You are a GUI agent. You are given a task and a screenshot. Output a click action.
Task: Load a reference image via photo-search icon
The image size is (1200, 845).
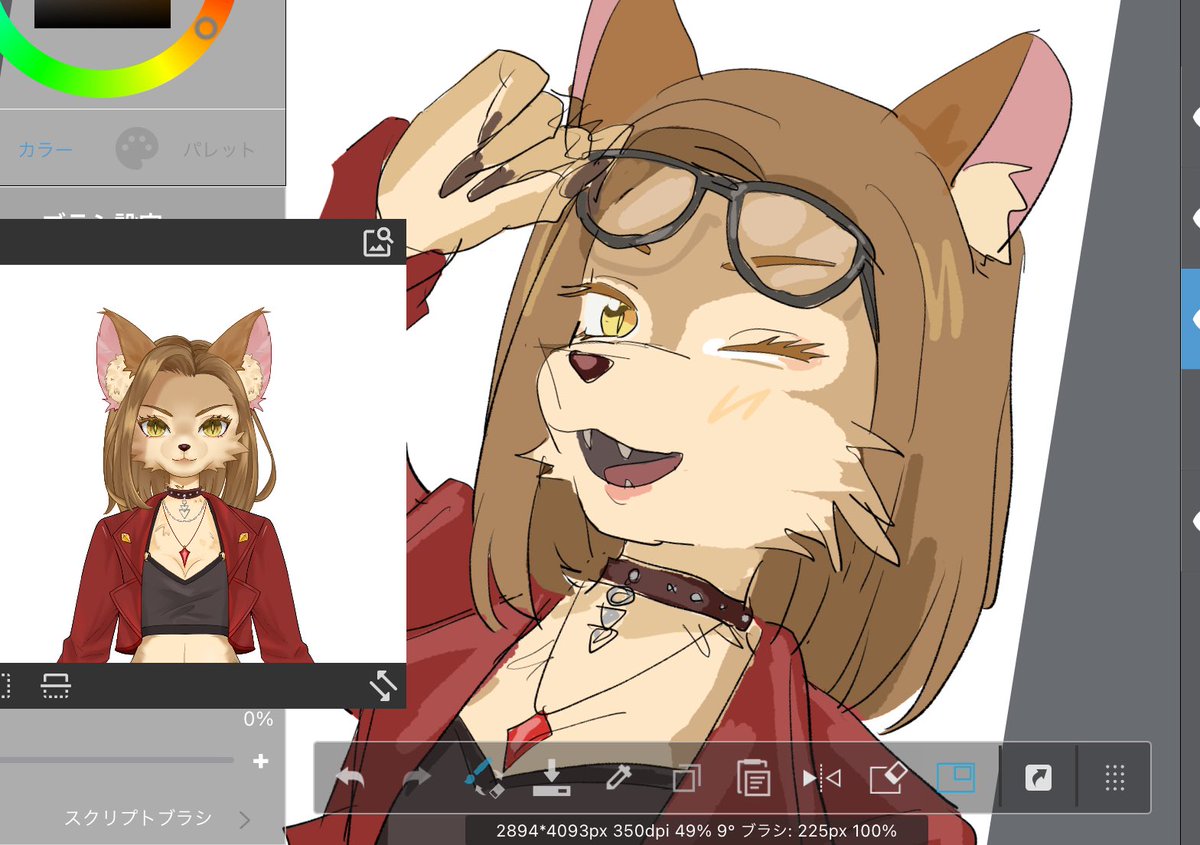377,242
